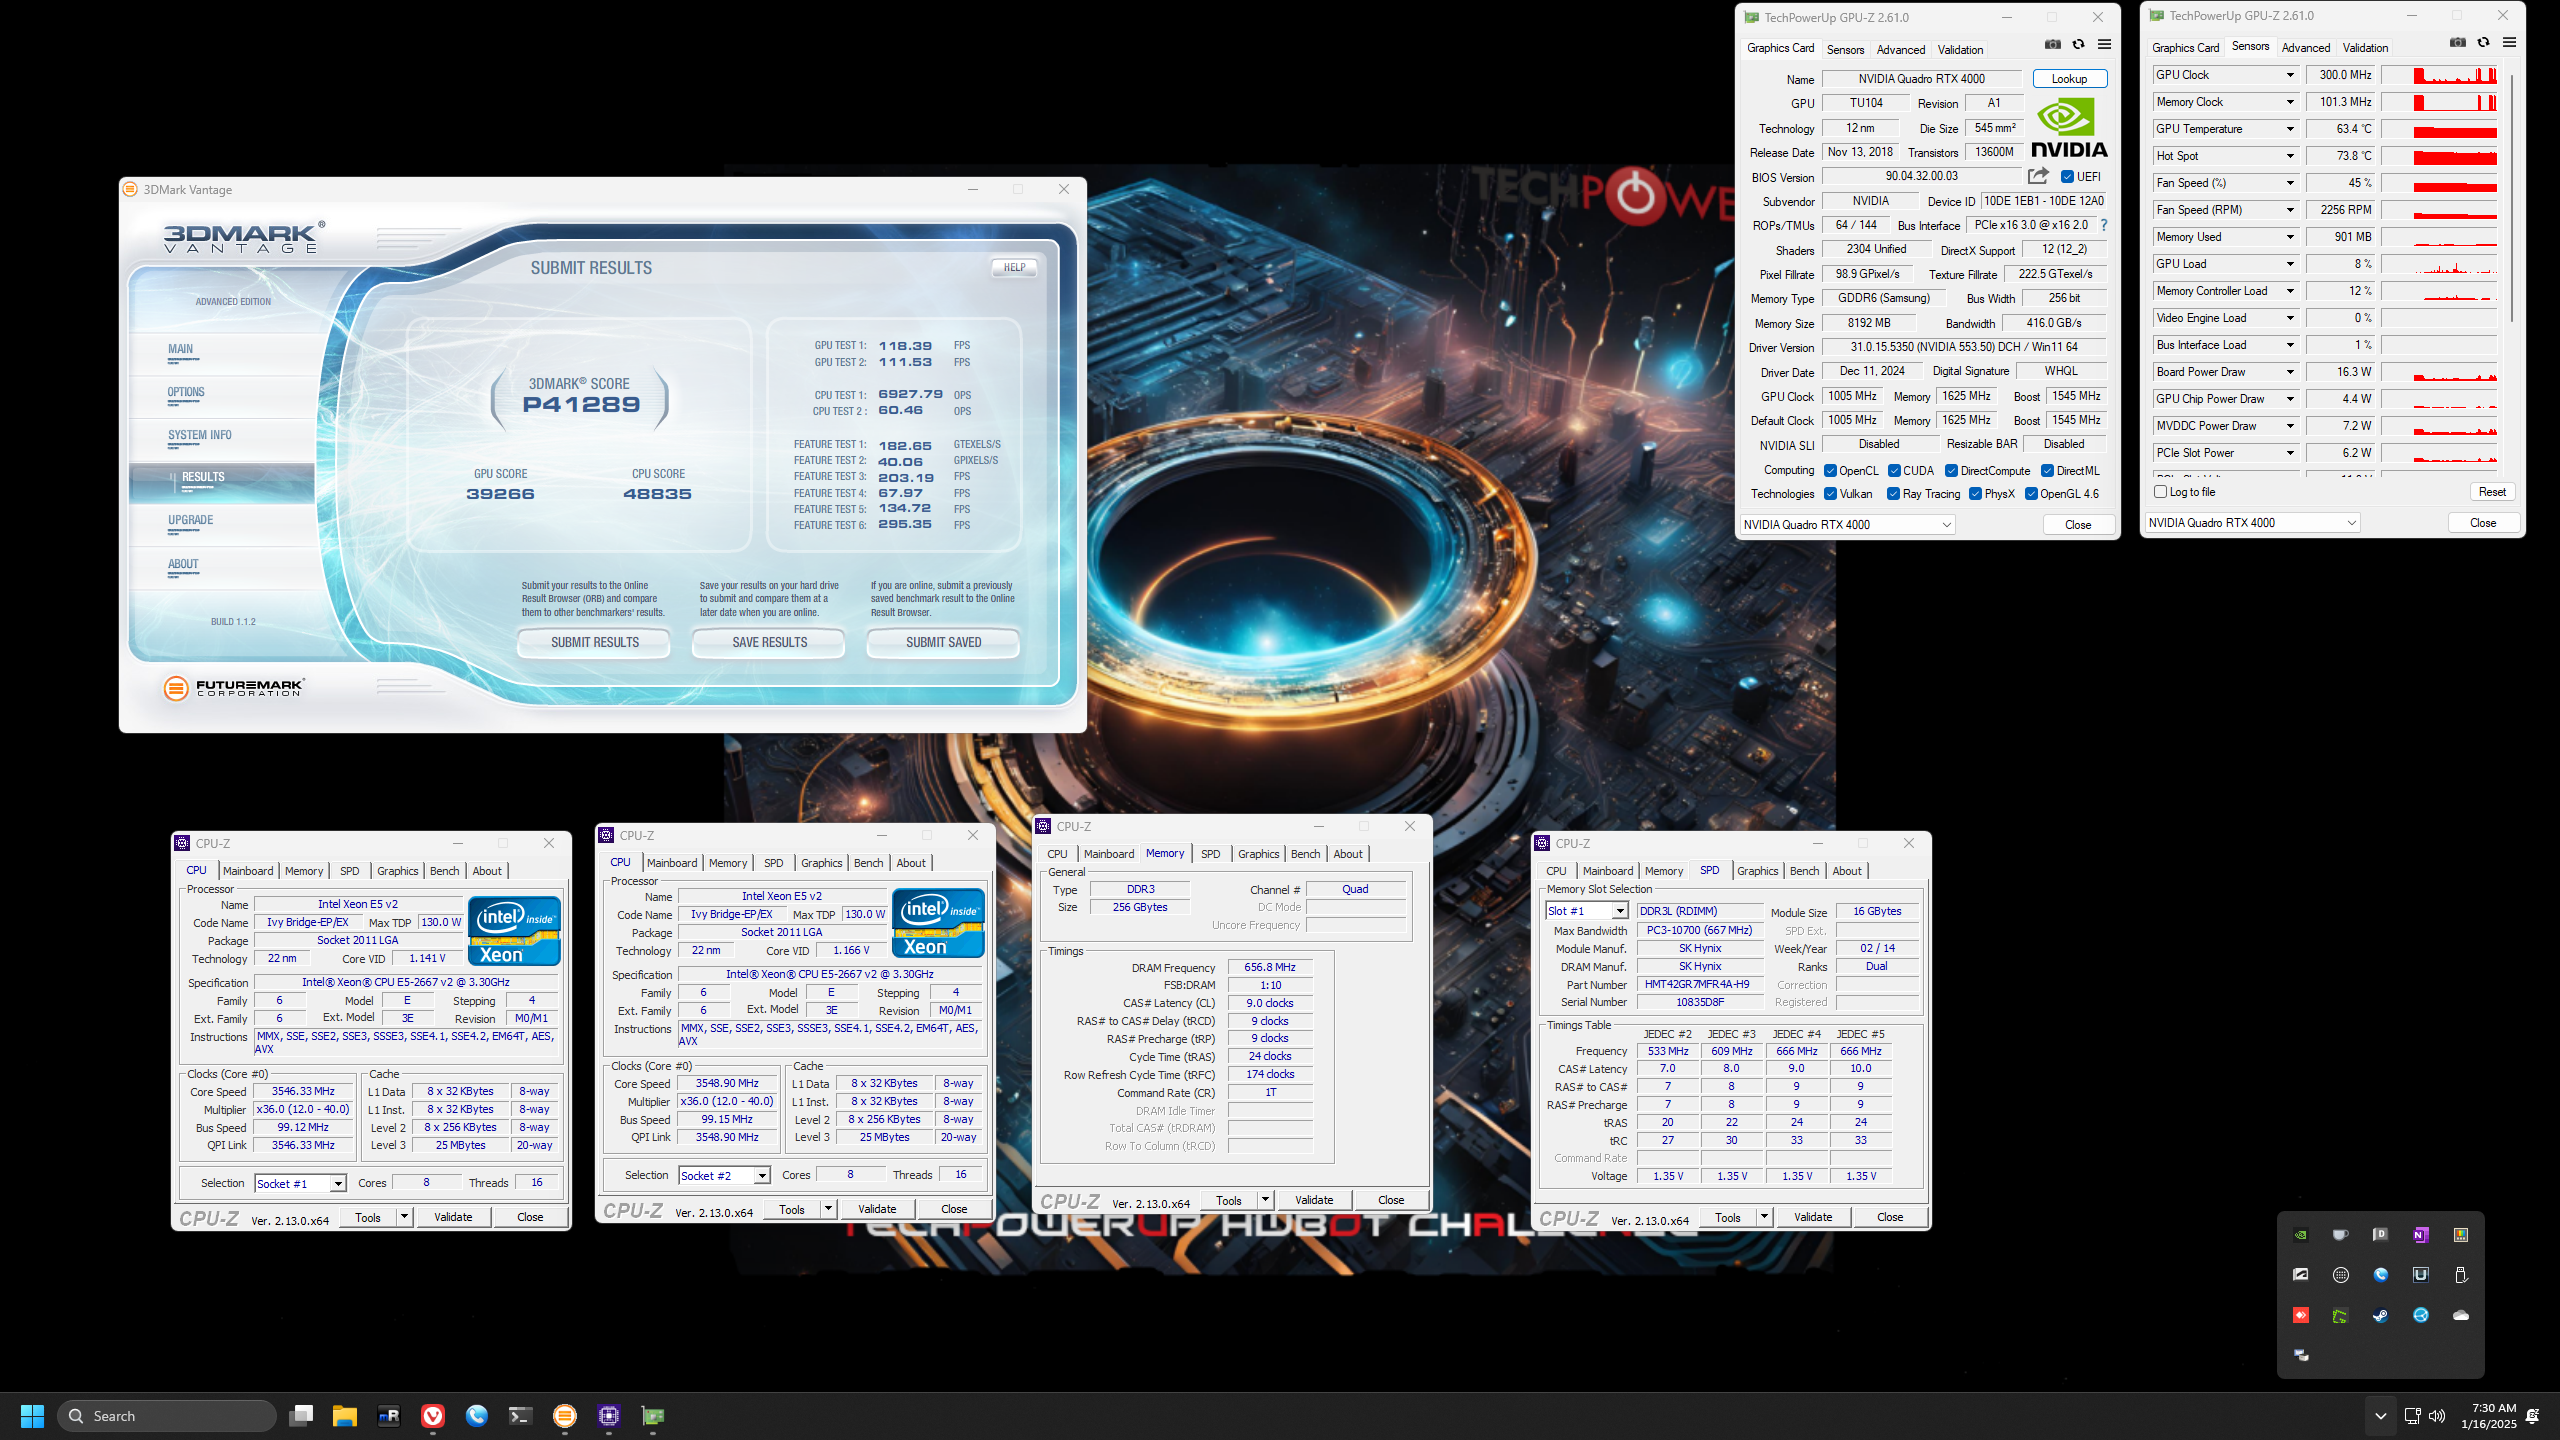Click the OneDrive cloud tray icon
This screenshot has width=2560, height=1440.
click(2460, 1315)
